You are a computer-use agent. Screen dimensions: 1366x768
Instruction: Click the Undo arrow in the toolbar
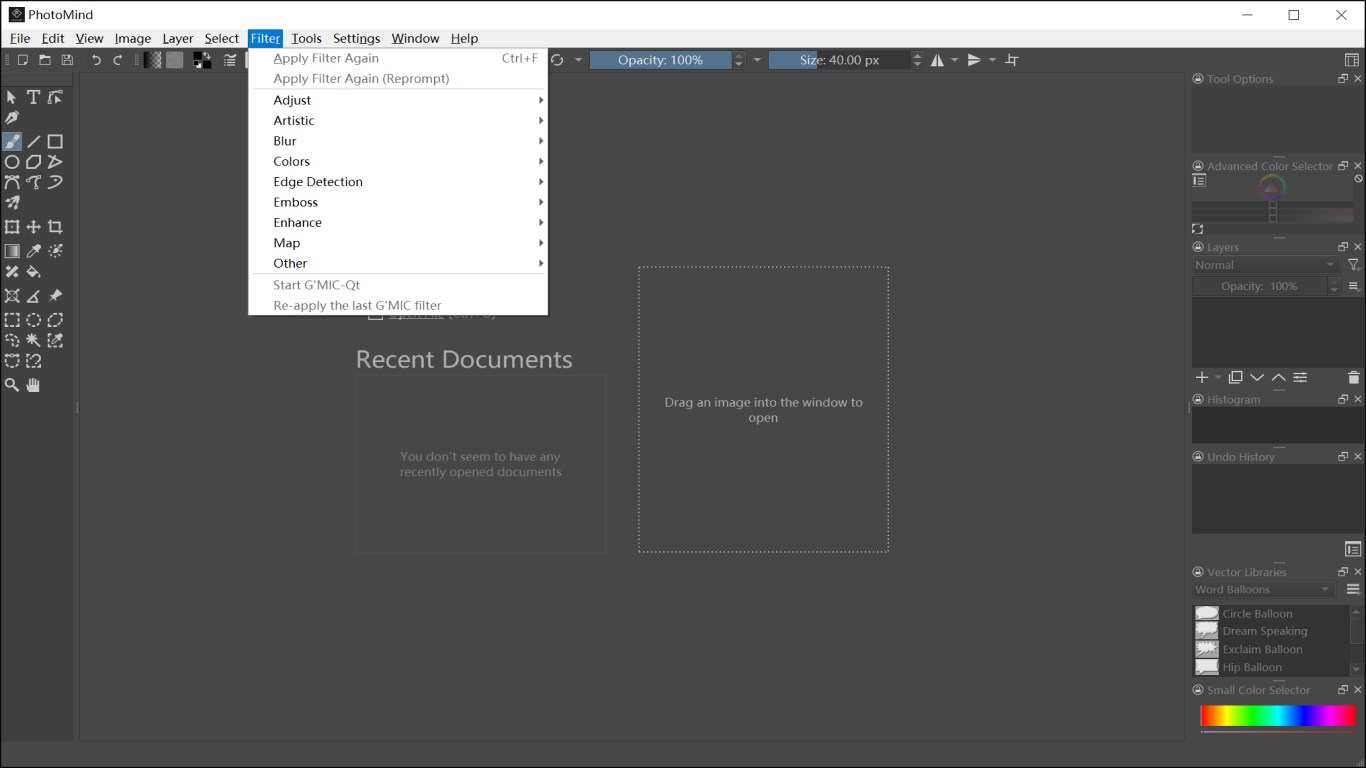pos(97,60)
